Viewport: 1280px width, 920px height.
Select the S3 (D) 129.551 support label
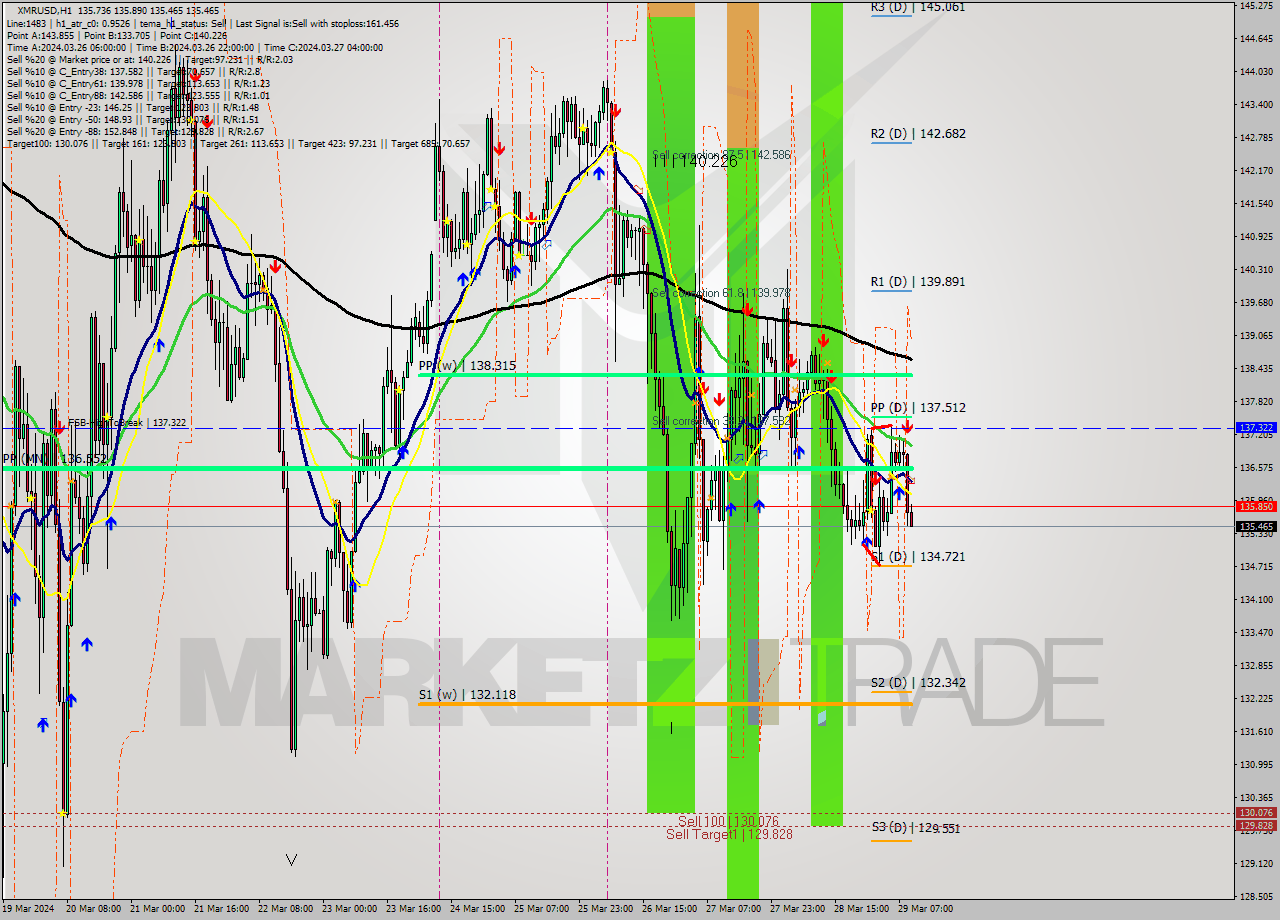click(915, 828)
